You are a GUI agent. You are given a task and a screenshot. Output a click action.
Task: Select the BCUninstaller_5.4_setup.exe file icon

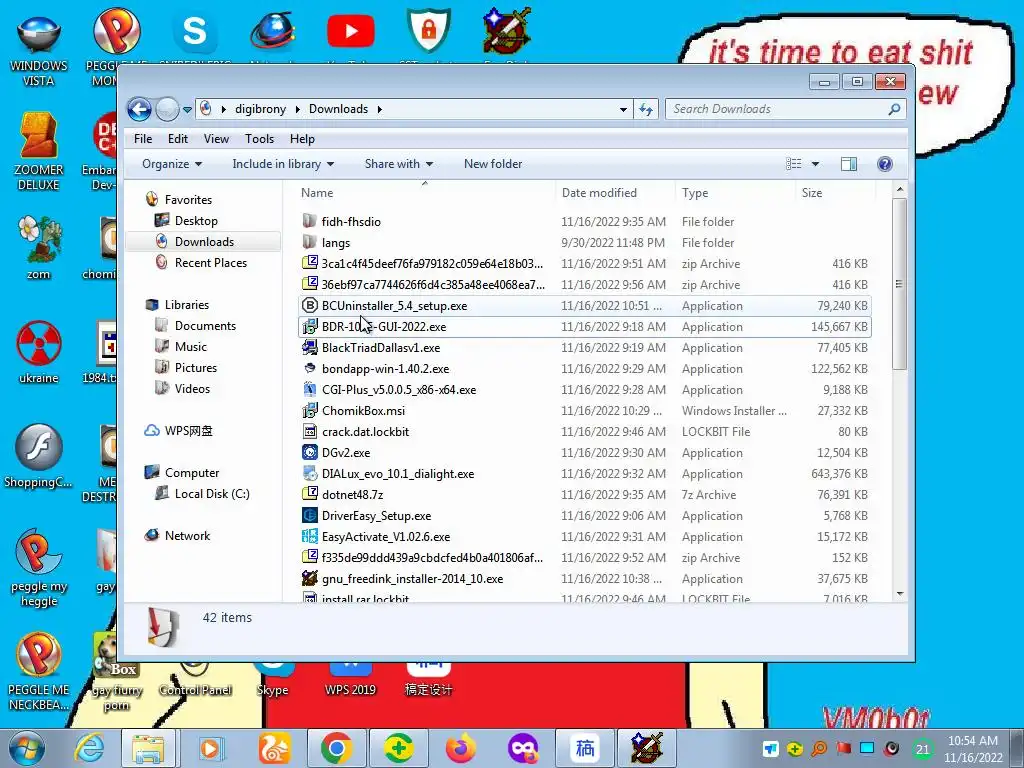pos(310,306)
